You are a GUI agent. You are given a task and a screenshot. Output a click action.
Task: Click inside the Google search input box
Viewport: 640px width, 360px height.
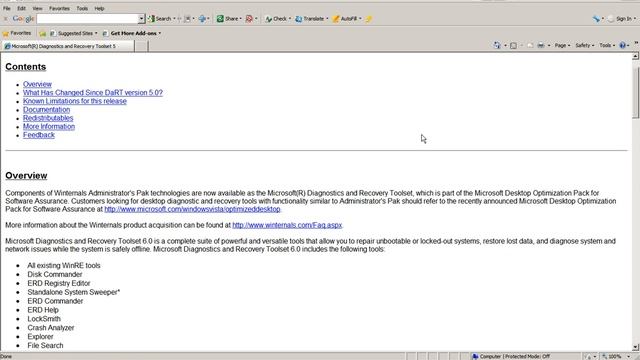click(x=87, y=19)
